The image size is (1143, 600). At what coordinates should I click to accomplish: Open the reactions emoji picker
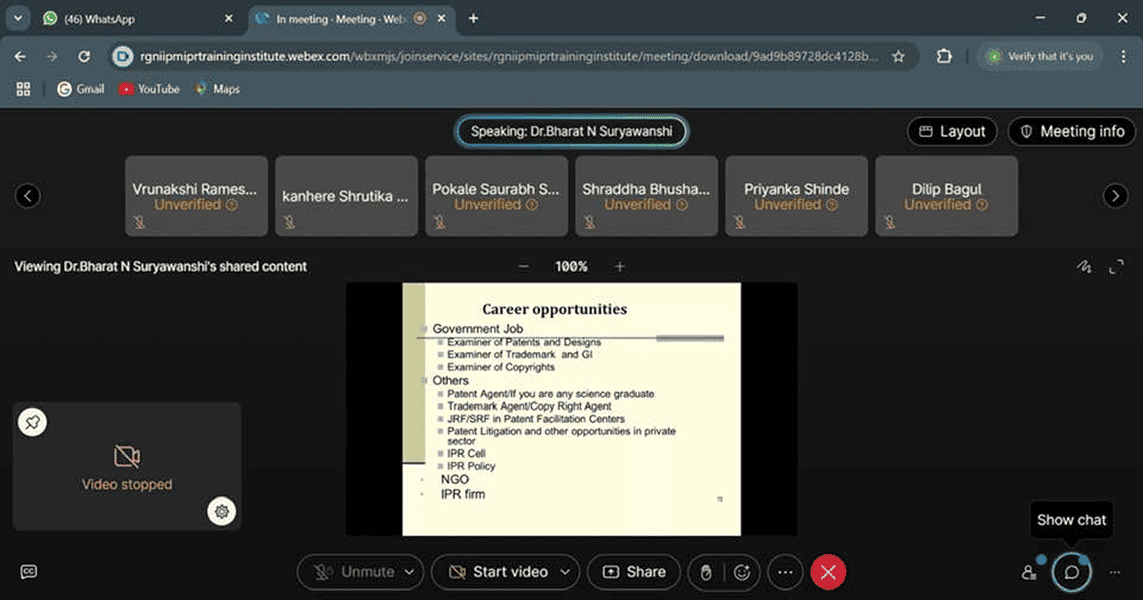[x=742, y=572]
